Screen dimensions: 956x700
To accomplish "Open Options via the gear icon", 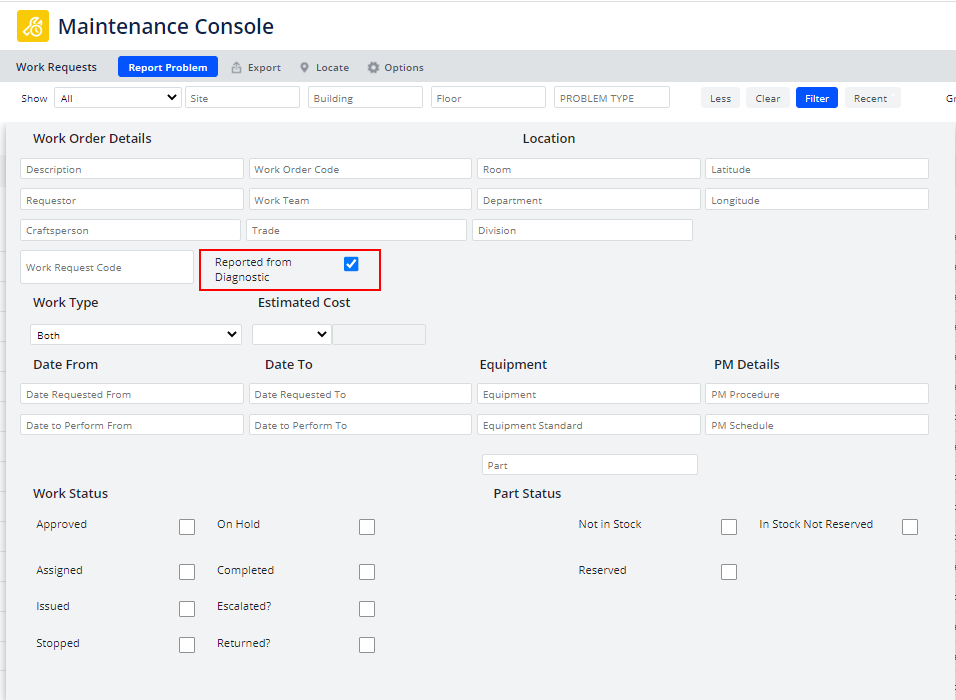I will pyautogui.click(x=373, y=68).
